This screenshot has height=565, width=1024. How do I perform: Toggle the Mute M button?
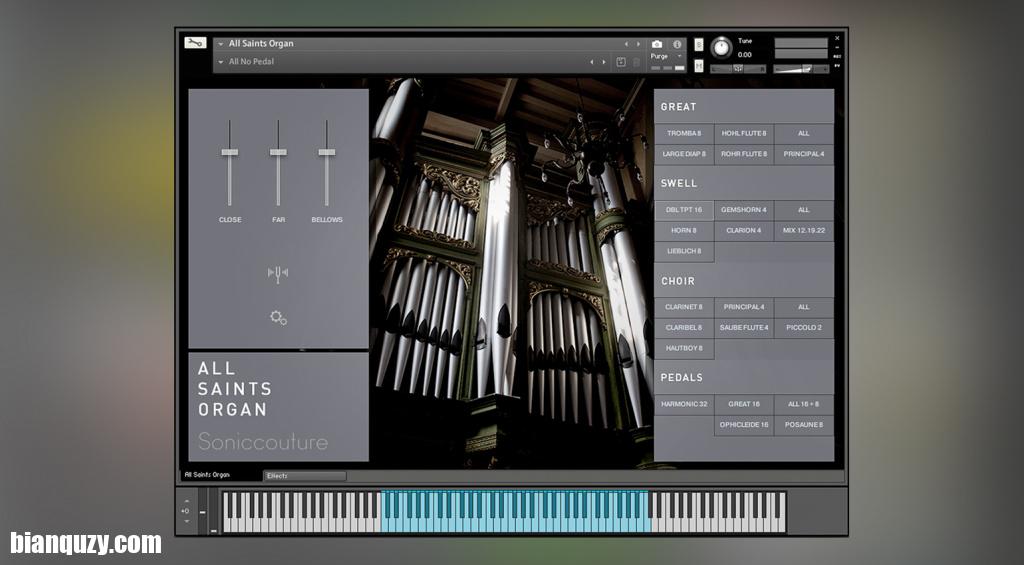tap(699, 66)
